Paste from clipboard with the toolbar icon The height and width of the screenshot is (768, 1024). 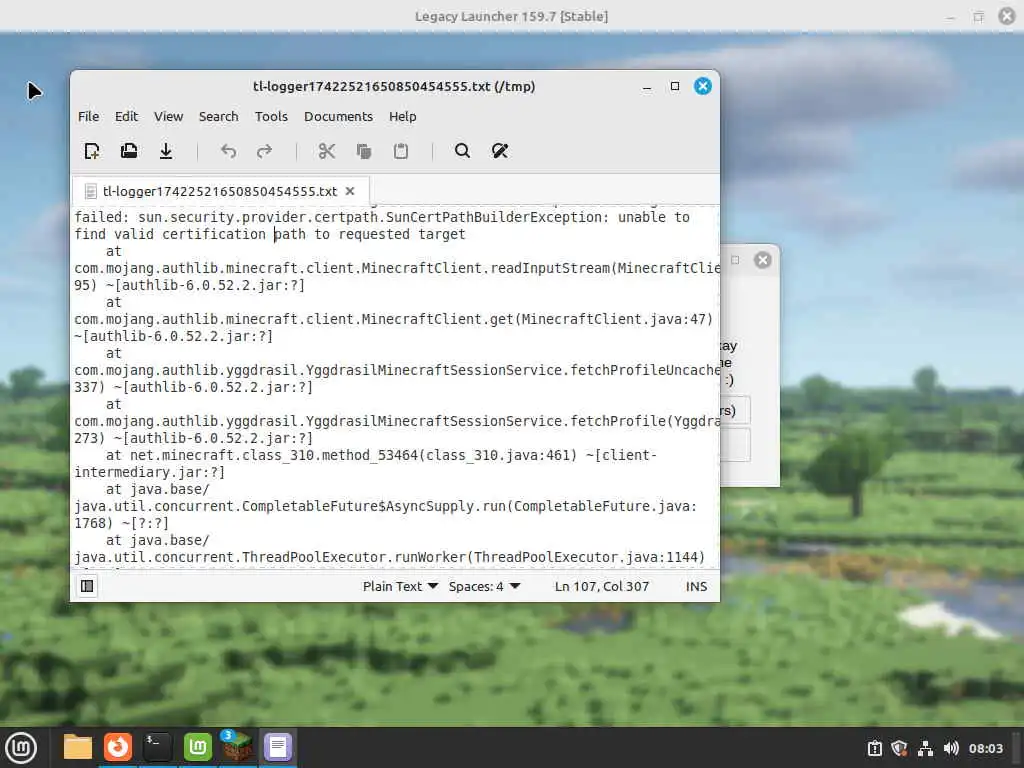pyautogui.click(x=401, y=152)
